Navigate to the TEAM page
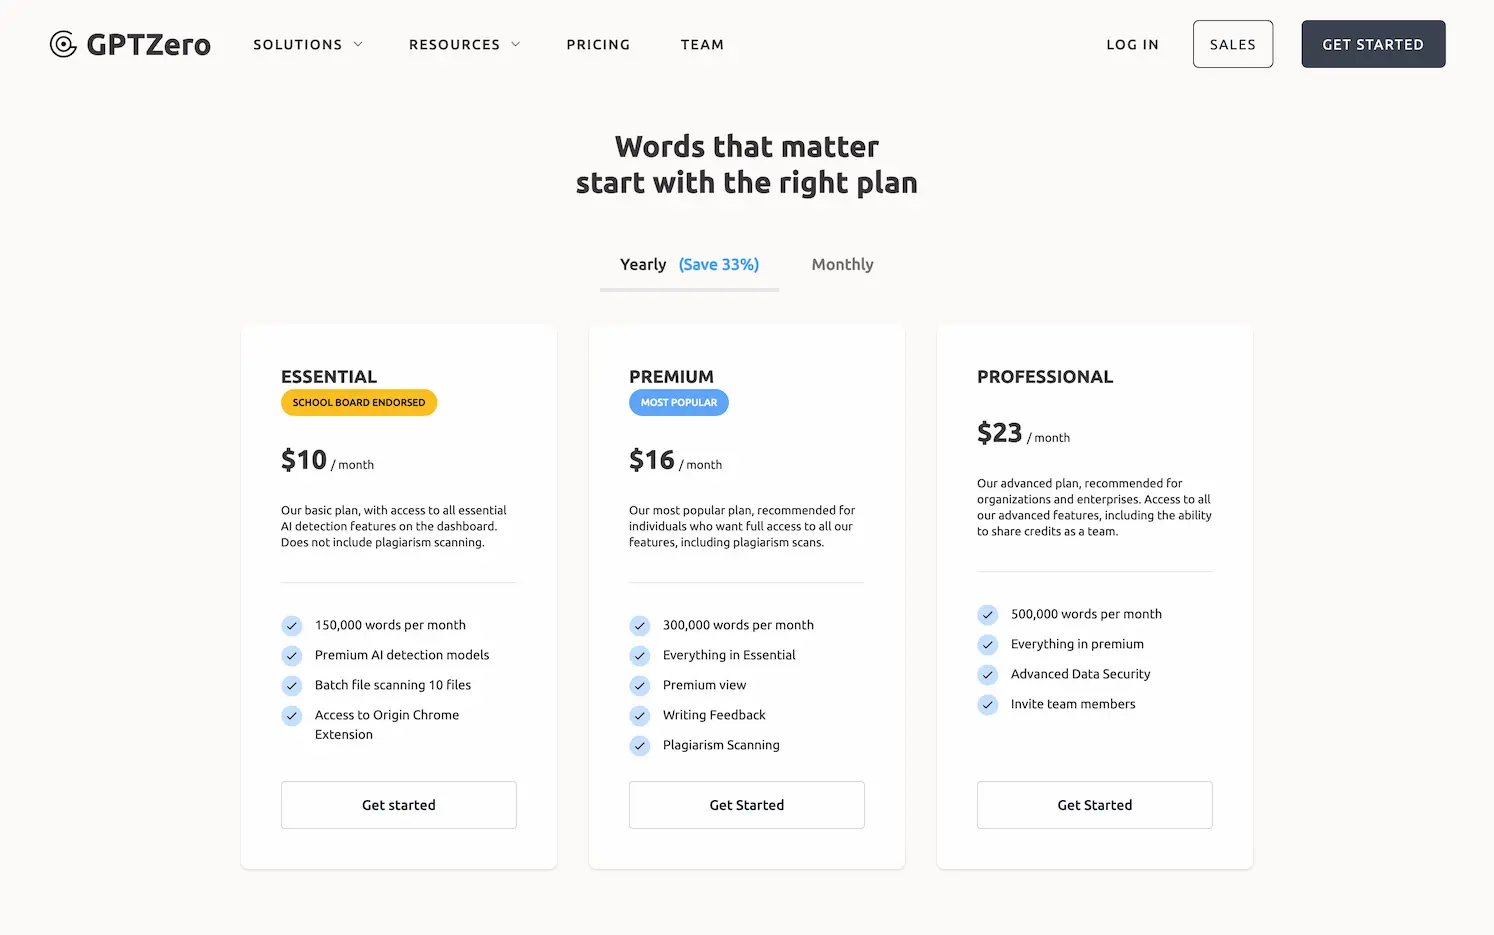This screenshot has width=1494, height=935. [702, 44]
